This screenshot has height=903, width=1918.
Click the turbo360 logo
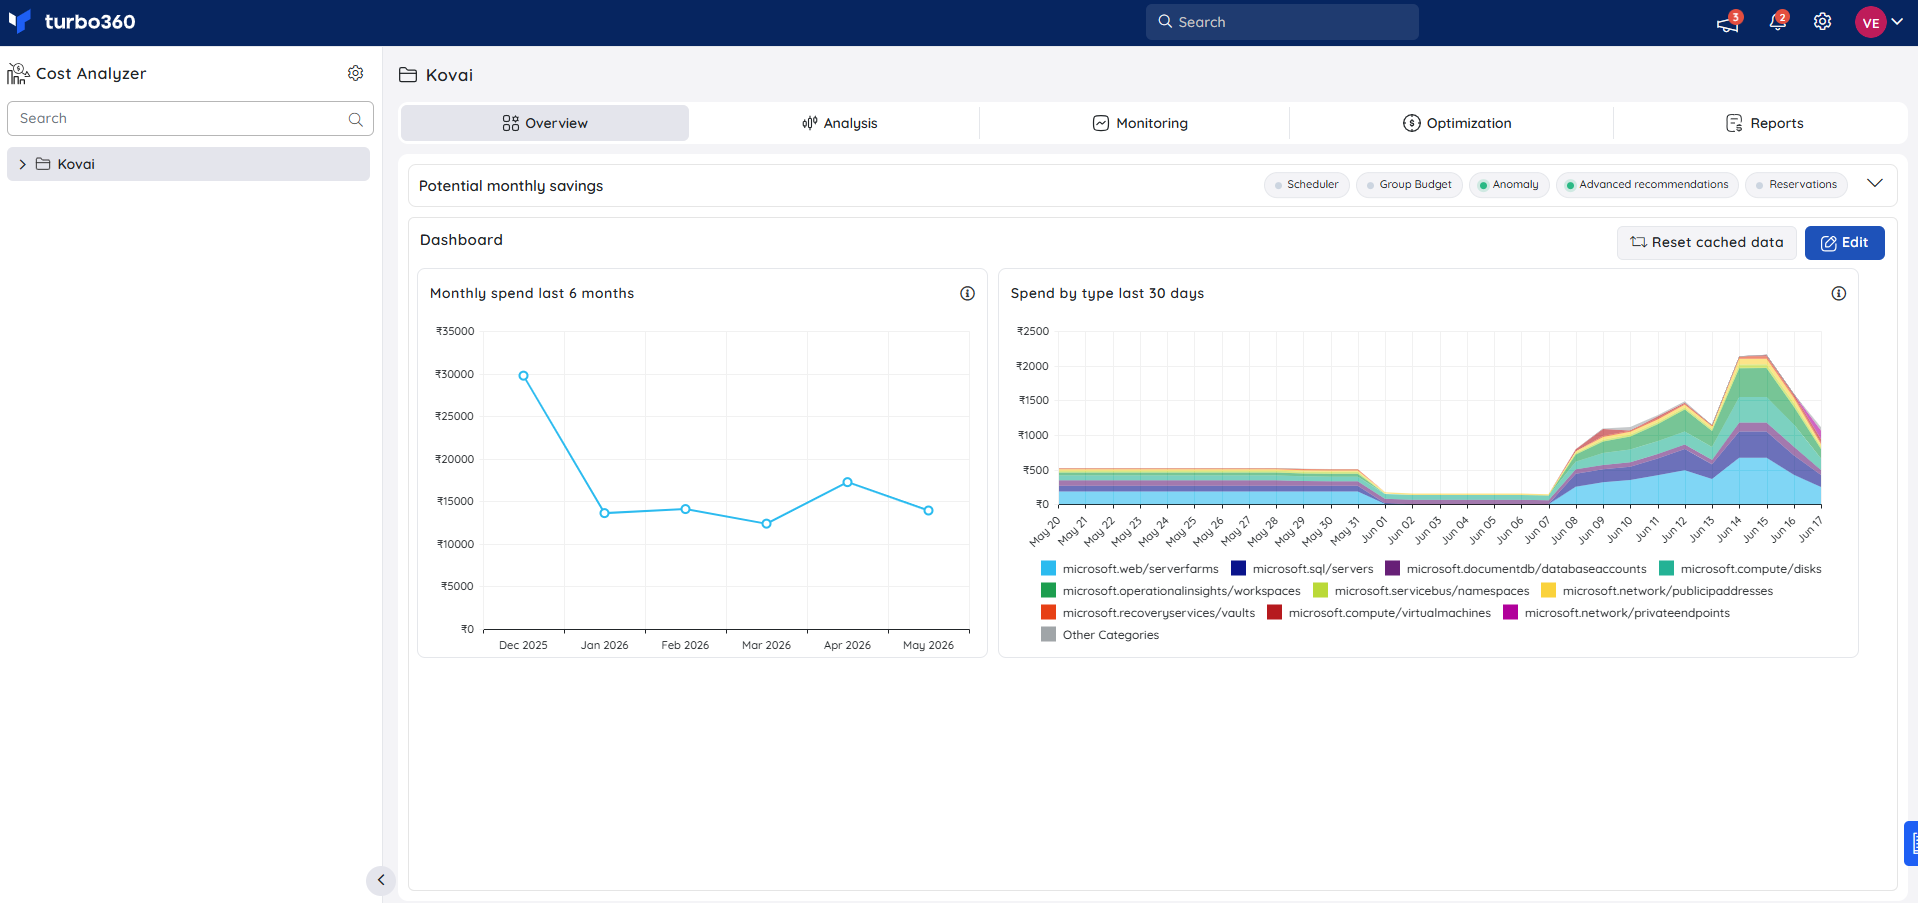point(71,21)
